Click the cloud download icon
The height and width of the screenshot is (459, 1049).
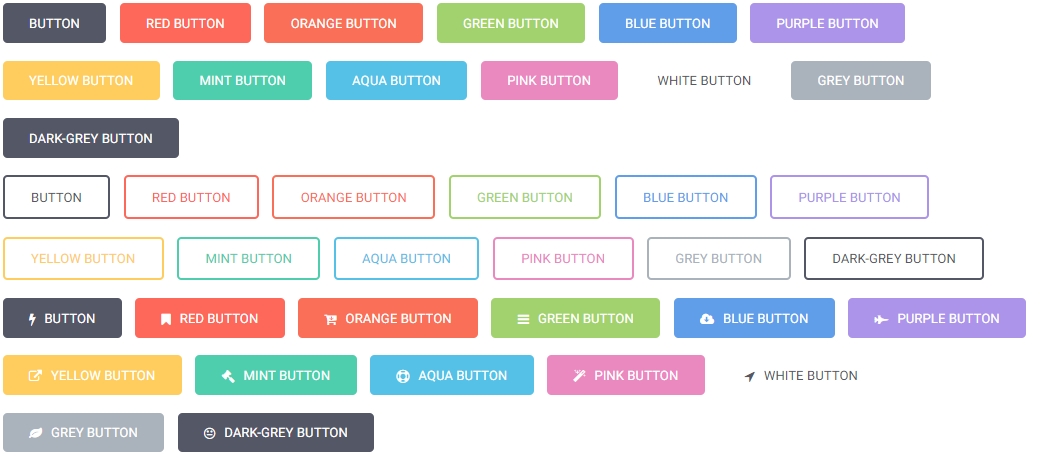707,319
